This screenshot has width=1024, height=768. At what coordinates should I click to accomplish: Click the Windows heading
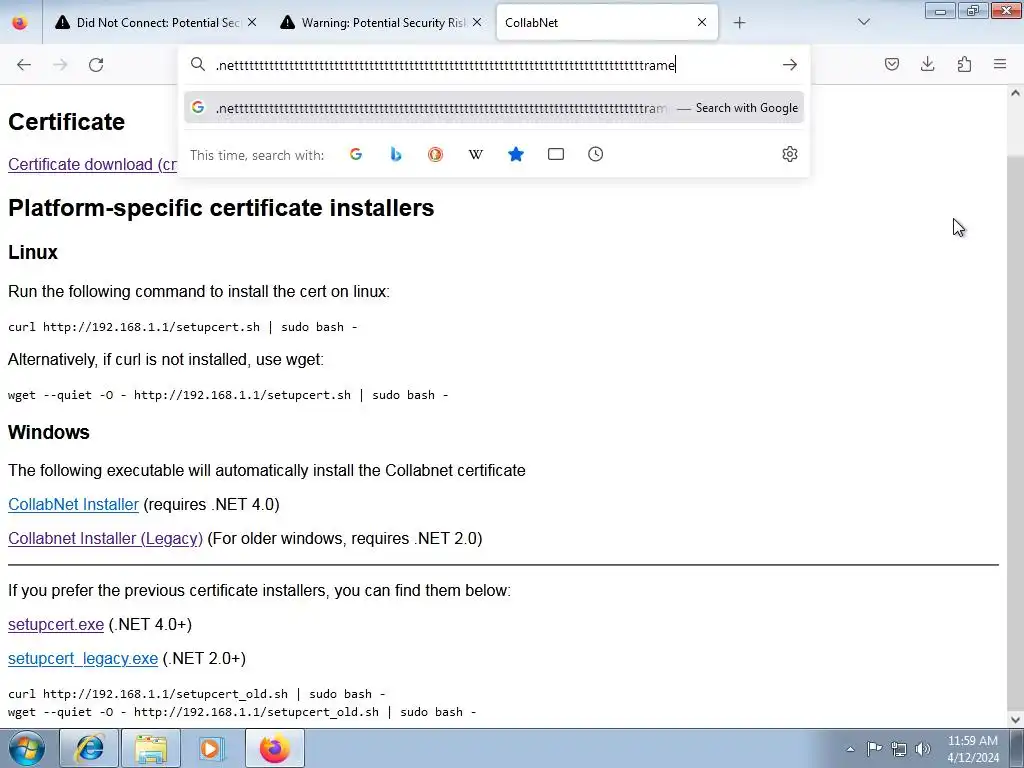pos(48,432)
